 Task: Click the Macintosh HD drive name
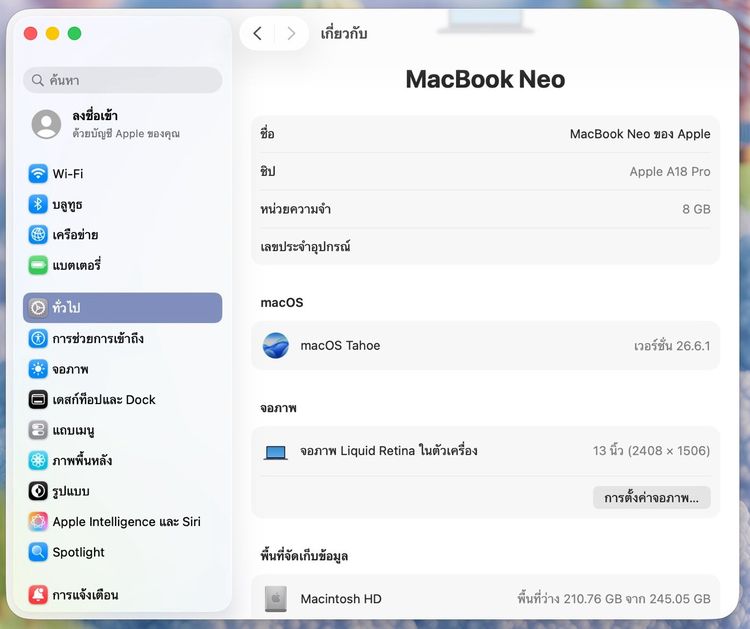click(341, 599)
